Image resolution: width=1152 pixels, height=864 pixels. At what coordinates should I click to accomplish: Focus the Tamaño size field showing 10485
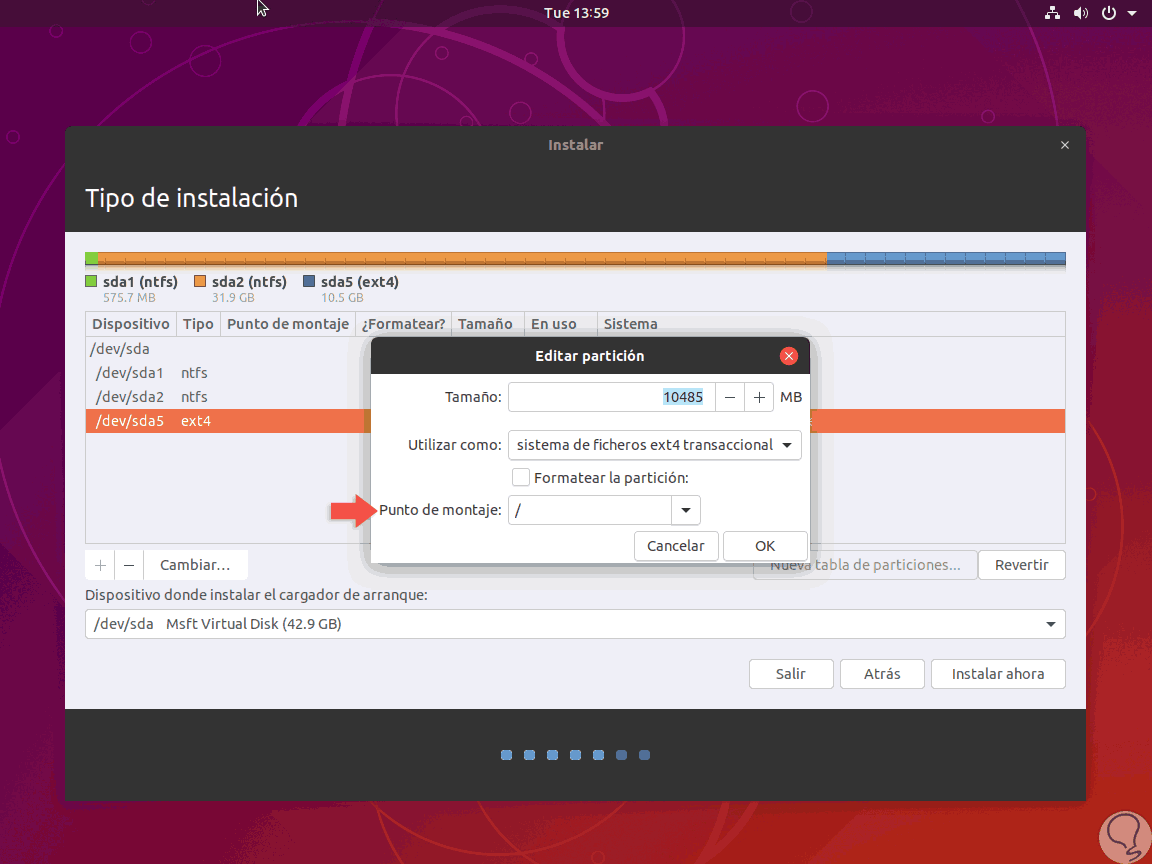611,397
